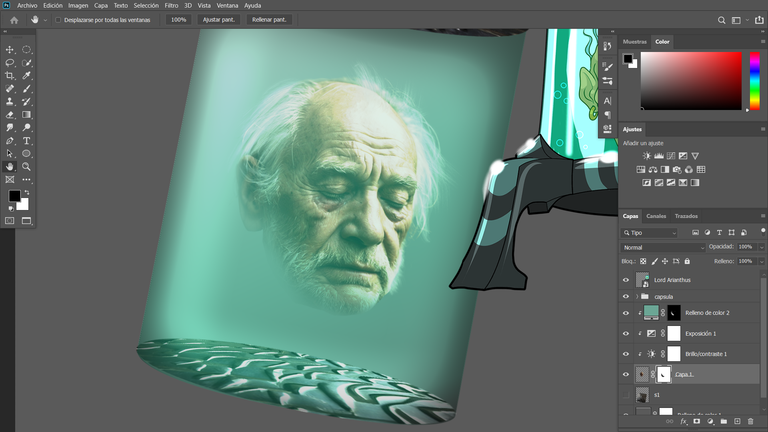The image size is (768, 432).
Task: Click the 100% zoom button
Action: [x=179, y=20]
